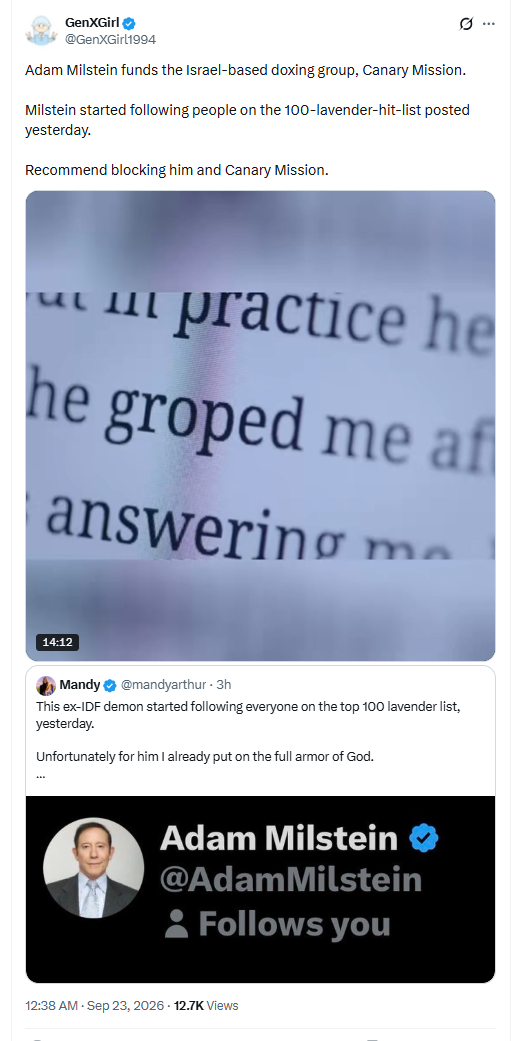Open Mandy's display name in quoted post
This screenshot has height=1041, width=516.
(80, 684)
